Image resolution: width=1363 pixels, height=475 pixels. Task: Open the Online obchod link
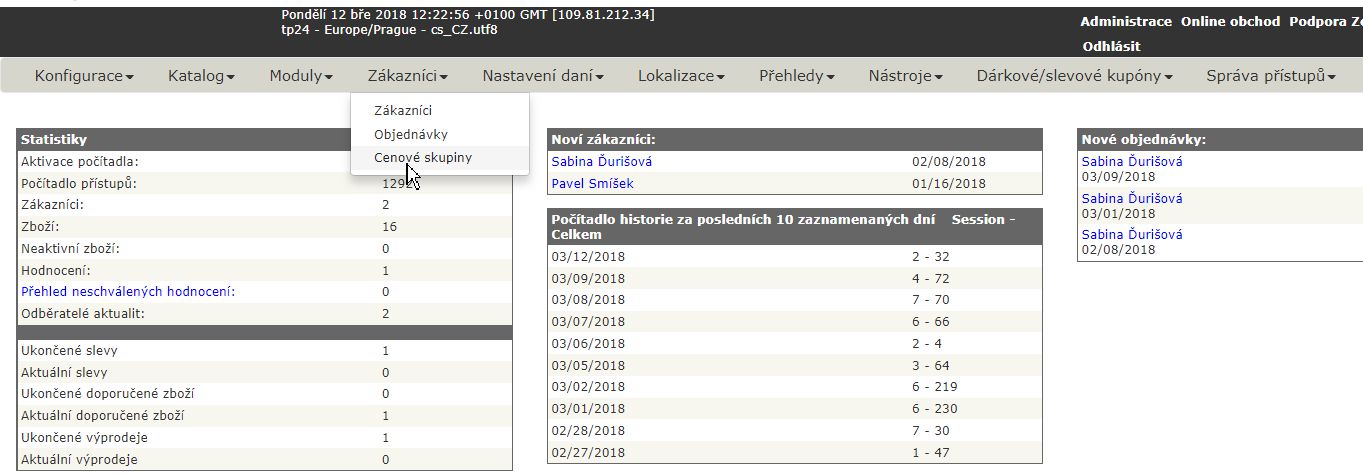1230,22
